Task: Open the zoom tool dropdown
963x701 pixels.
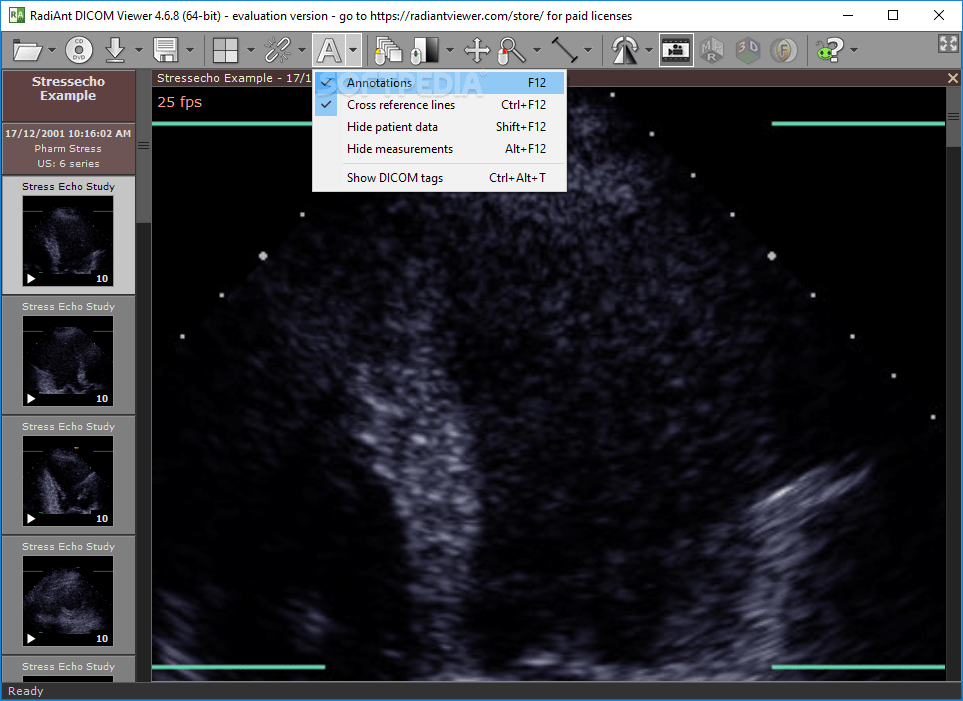Action: [x=536, y=50]
